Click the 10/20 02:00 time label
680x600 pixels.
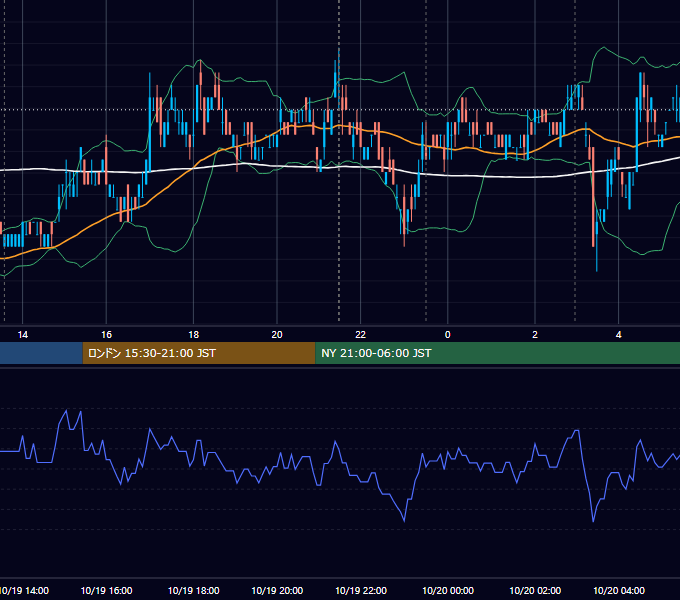535,590
